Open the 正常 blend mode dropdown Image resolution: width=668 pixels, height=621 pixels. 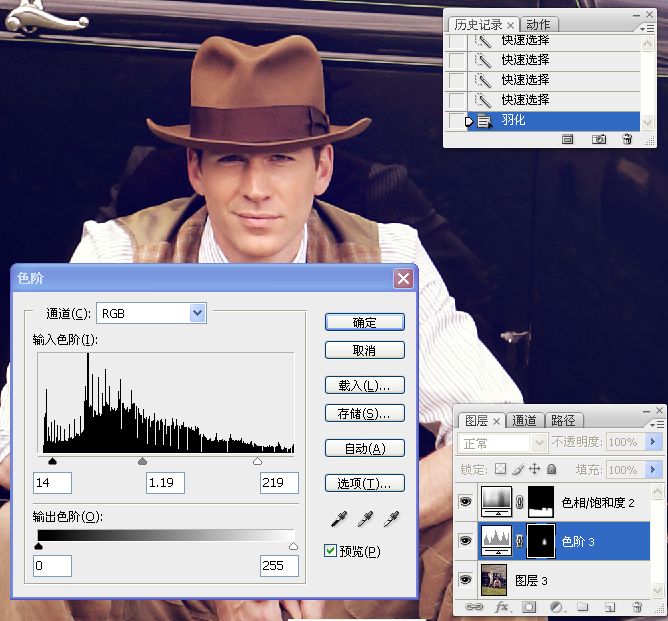tap(503, 443)
